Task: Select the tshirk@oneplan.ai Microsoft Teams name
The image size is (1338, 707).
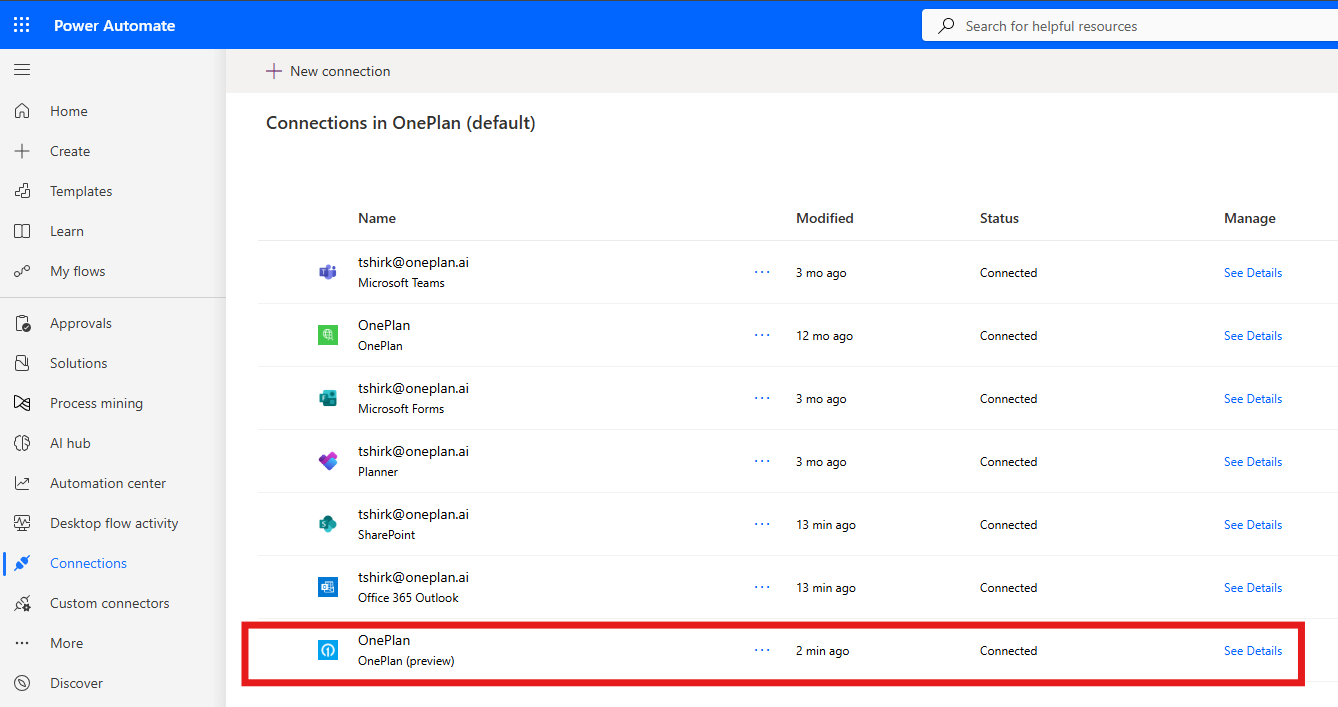Action: [413, 262]
